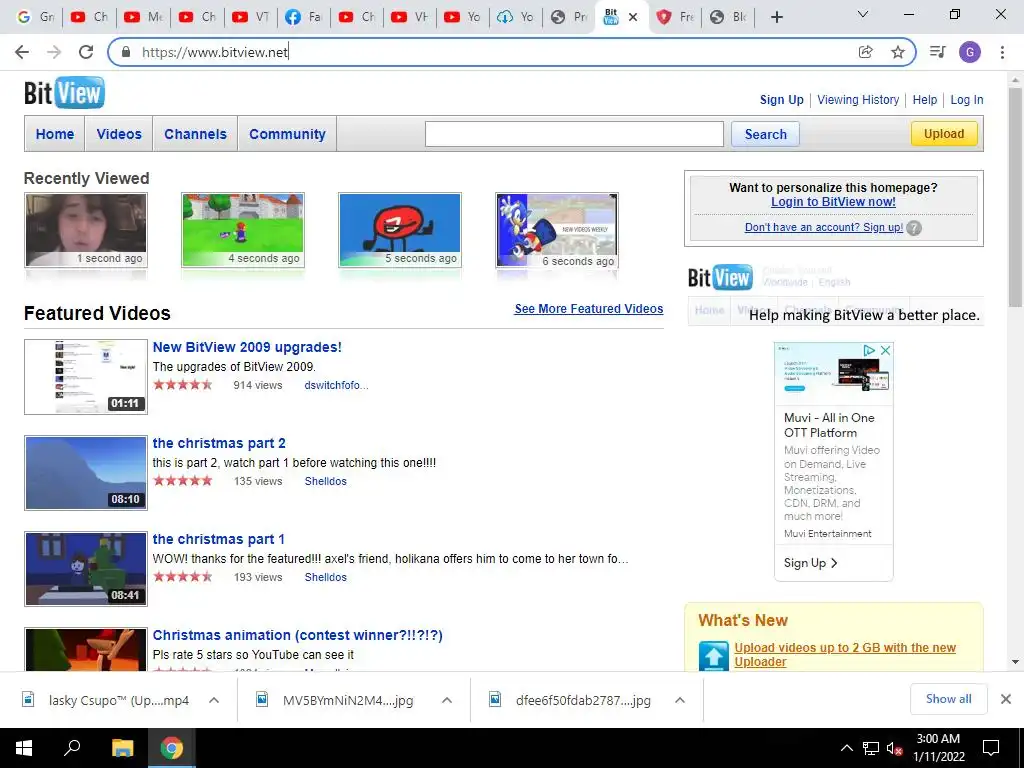Open dswitchfofo channel link
Screen dimensions: 1024x768
point(336,385)
